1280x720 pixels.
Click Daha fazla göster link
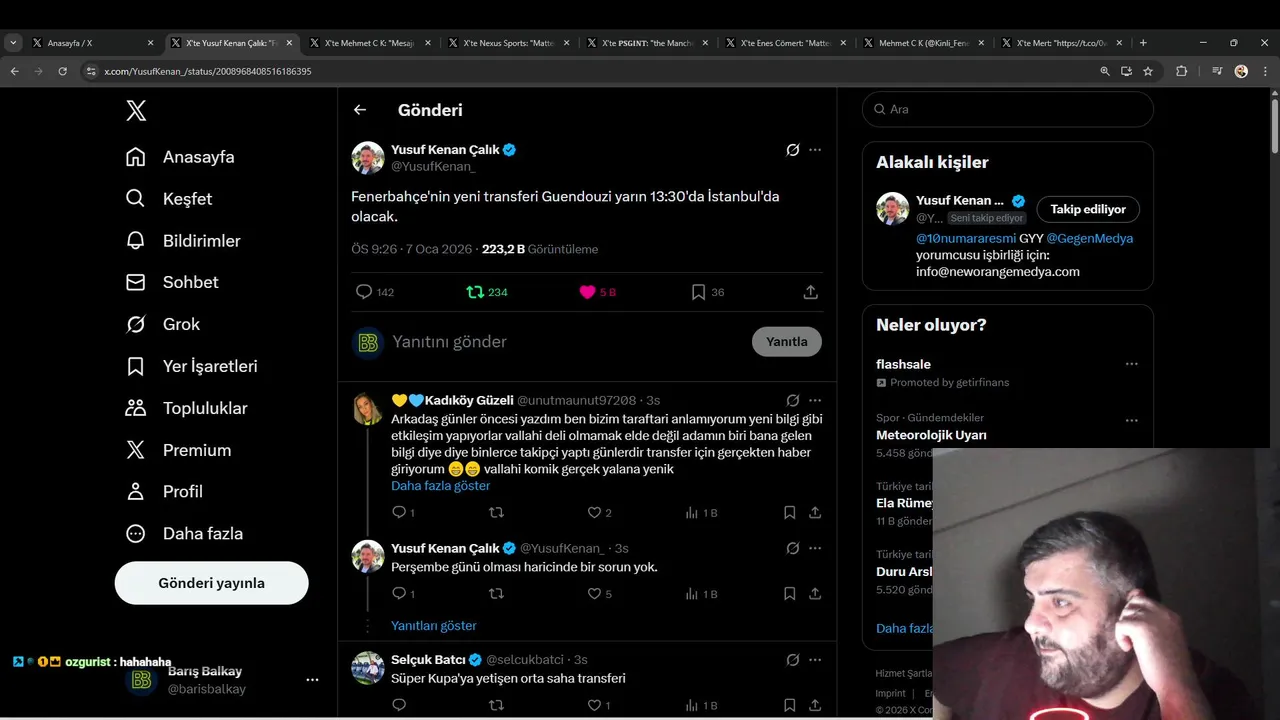(x=440, y=486)
